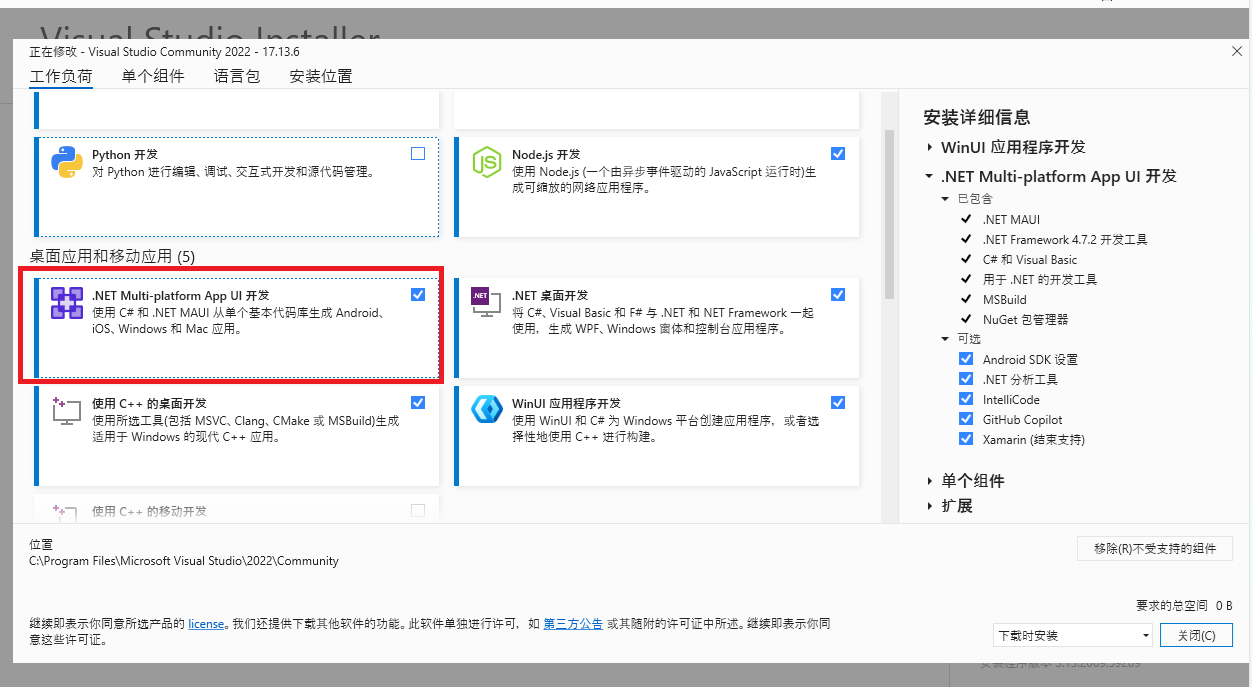The width and height of the screenshot is (1252, 687).
Task: Click the install path C:\Program Files text
Action: tap(184, 561)
